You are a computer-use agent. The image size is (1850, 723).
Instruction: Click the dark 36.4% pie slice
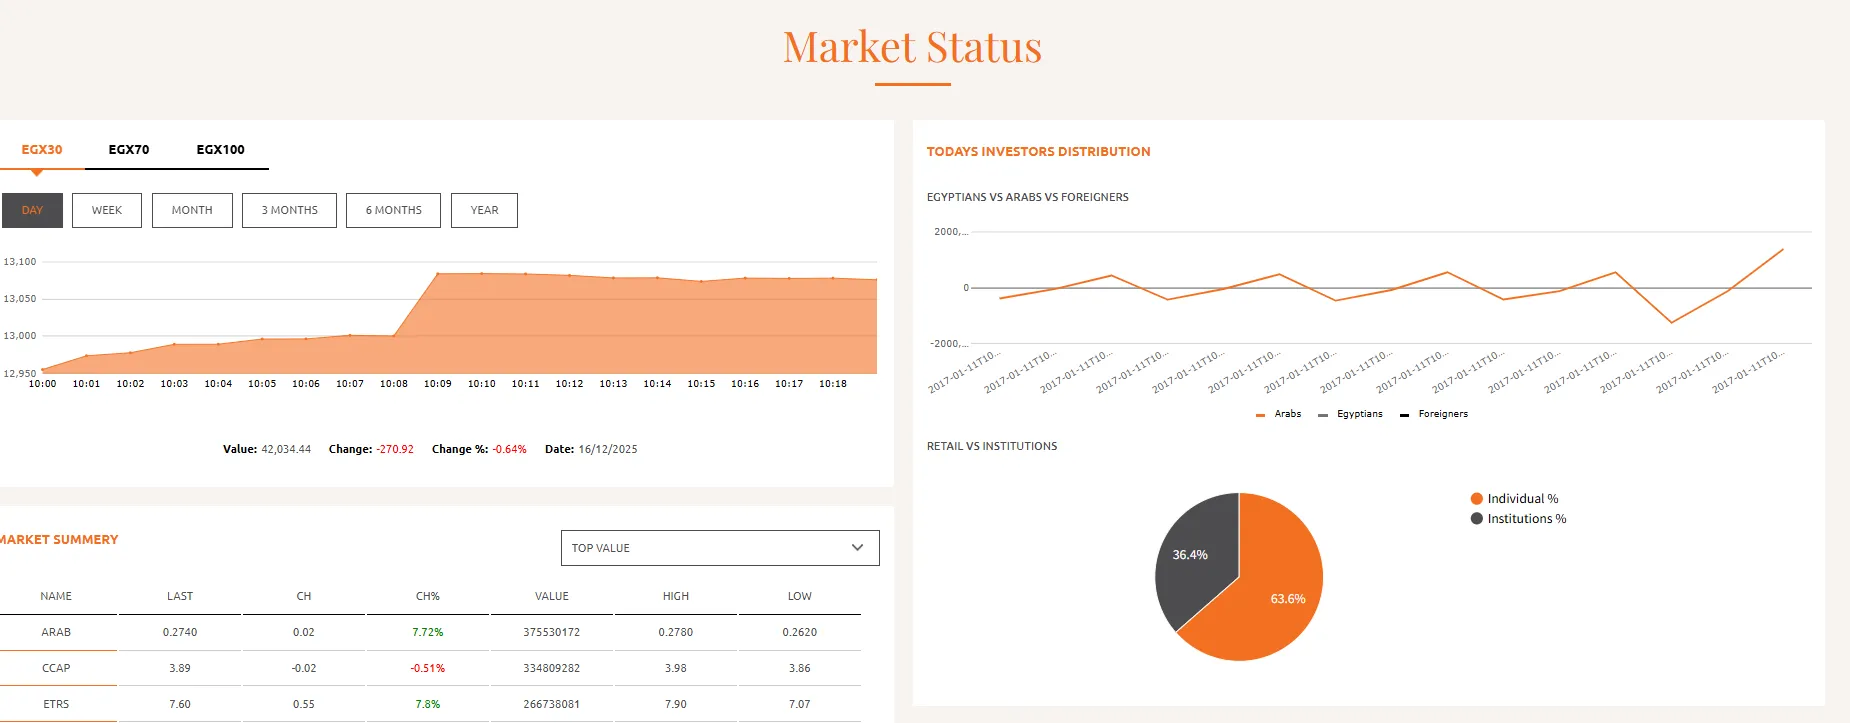point(1195,560)
